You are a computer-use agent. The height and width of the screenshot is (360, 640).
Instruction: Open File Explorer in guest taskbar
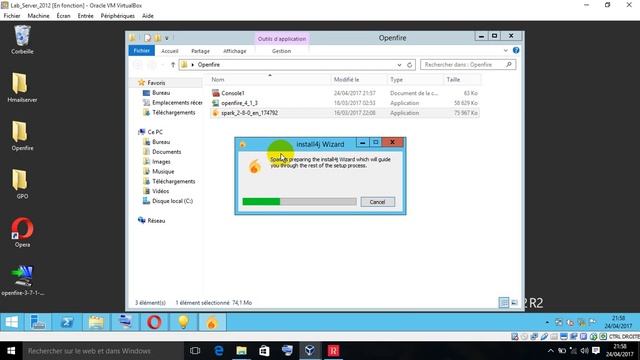(96, 322)
